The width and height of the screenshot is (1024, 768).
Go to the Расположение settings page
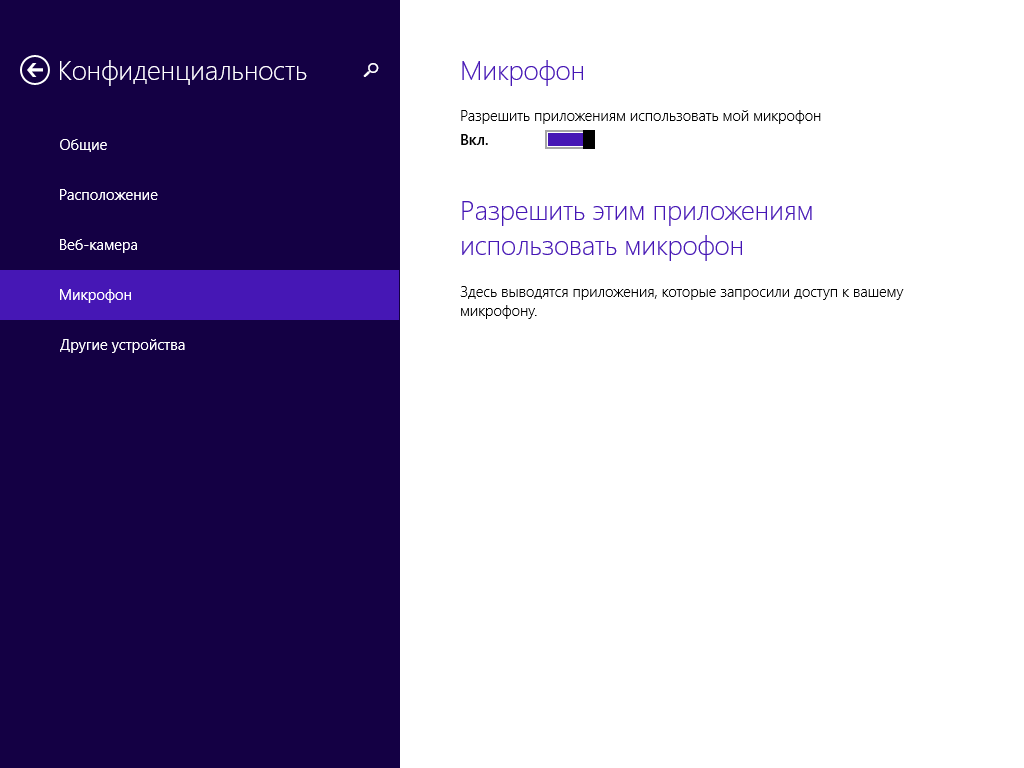(x=108, y=195)
